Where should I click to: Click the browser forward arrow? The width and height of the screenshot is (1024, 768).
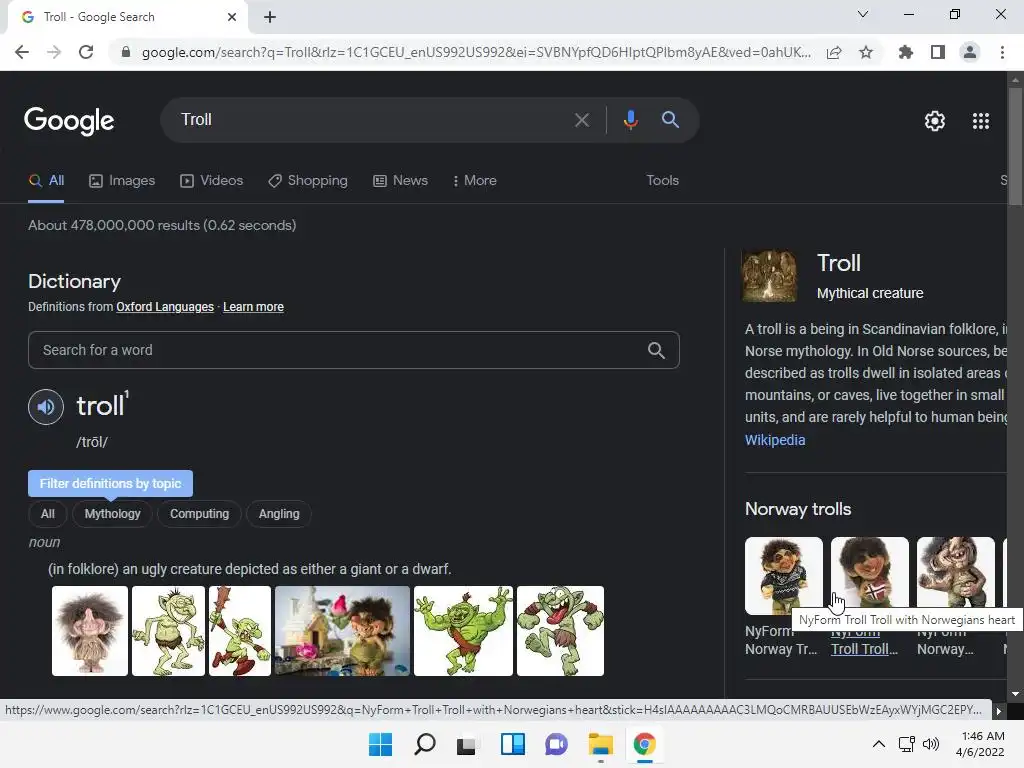54,52
